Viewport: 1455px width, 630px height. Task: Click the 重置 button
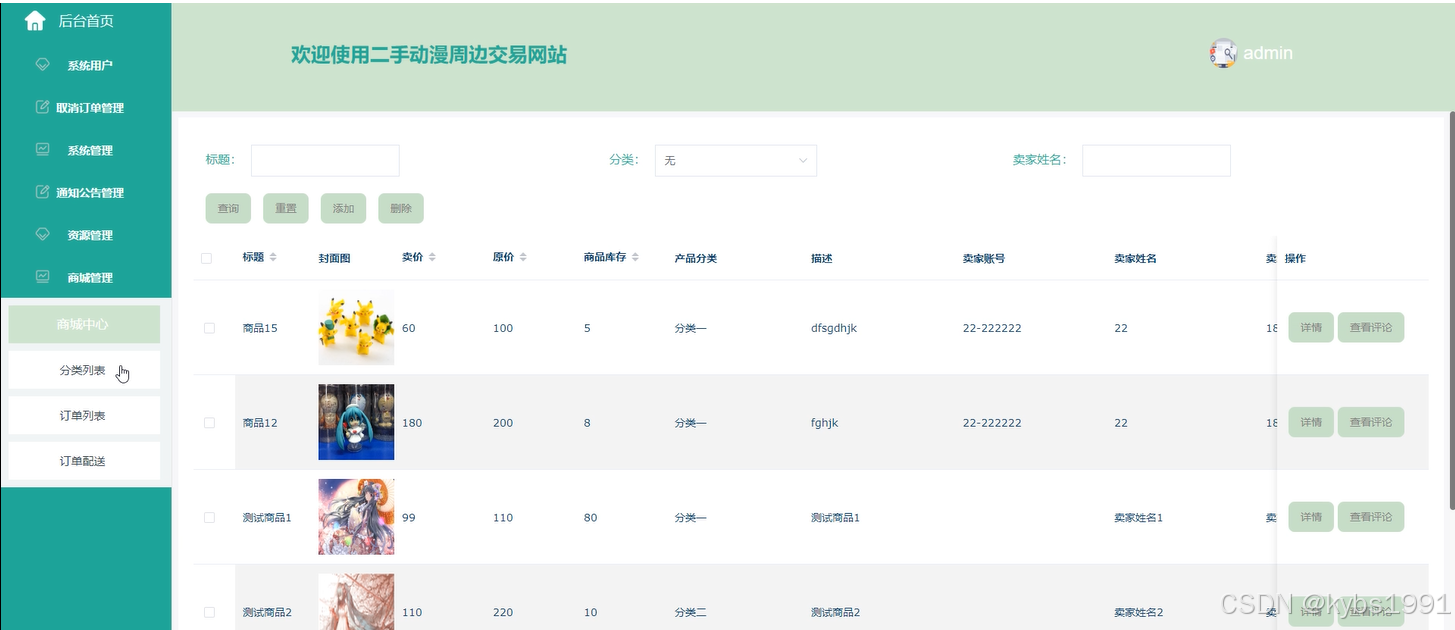(286, 208)
